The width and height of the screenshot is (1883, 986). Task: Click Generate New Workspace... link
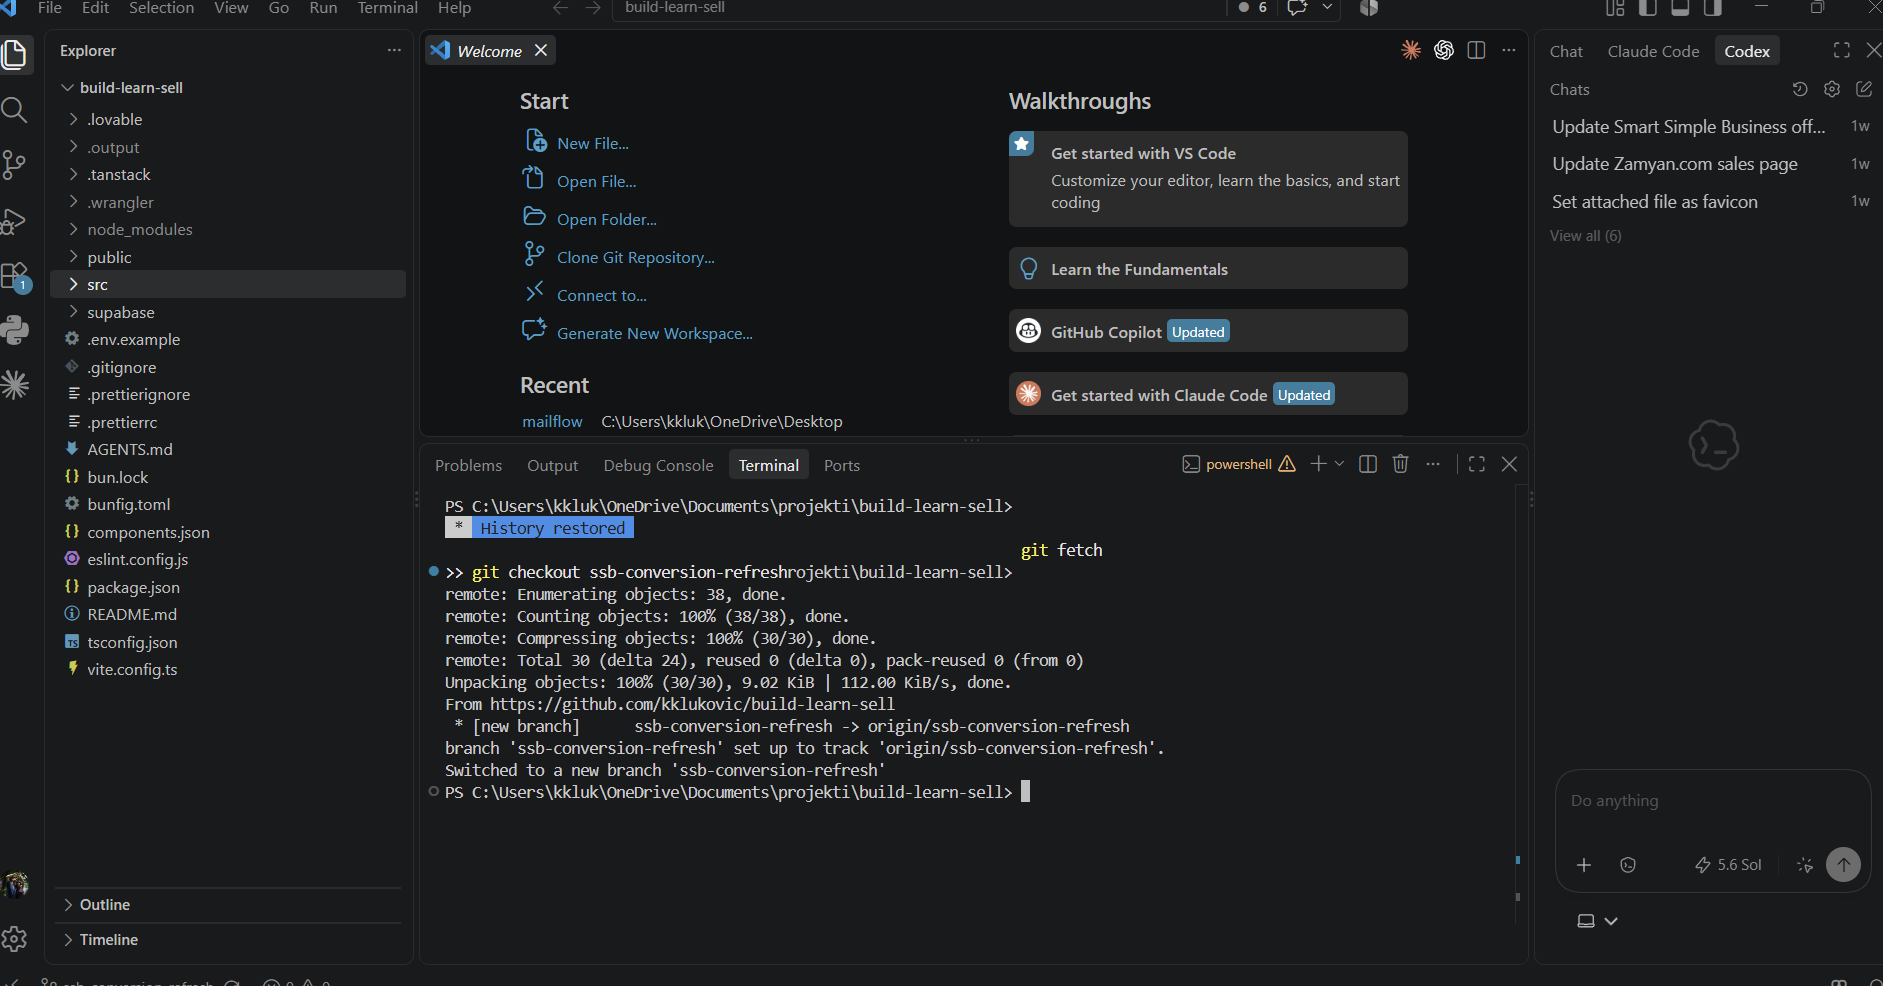coord(654,333)
